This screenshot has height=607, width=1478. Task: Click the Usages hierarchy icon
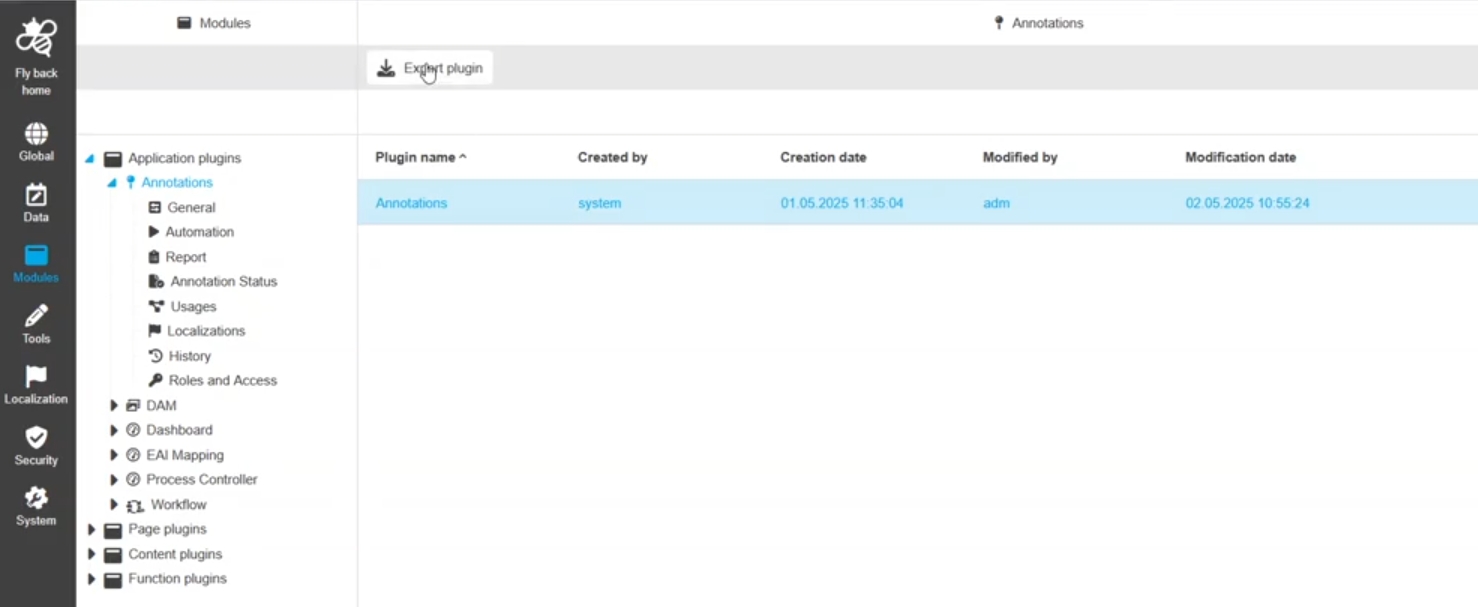(x=156, y=306)
